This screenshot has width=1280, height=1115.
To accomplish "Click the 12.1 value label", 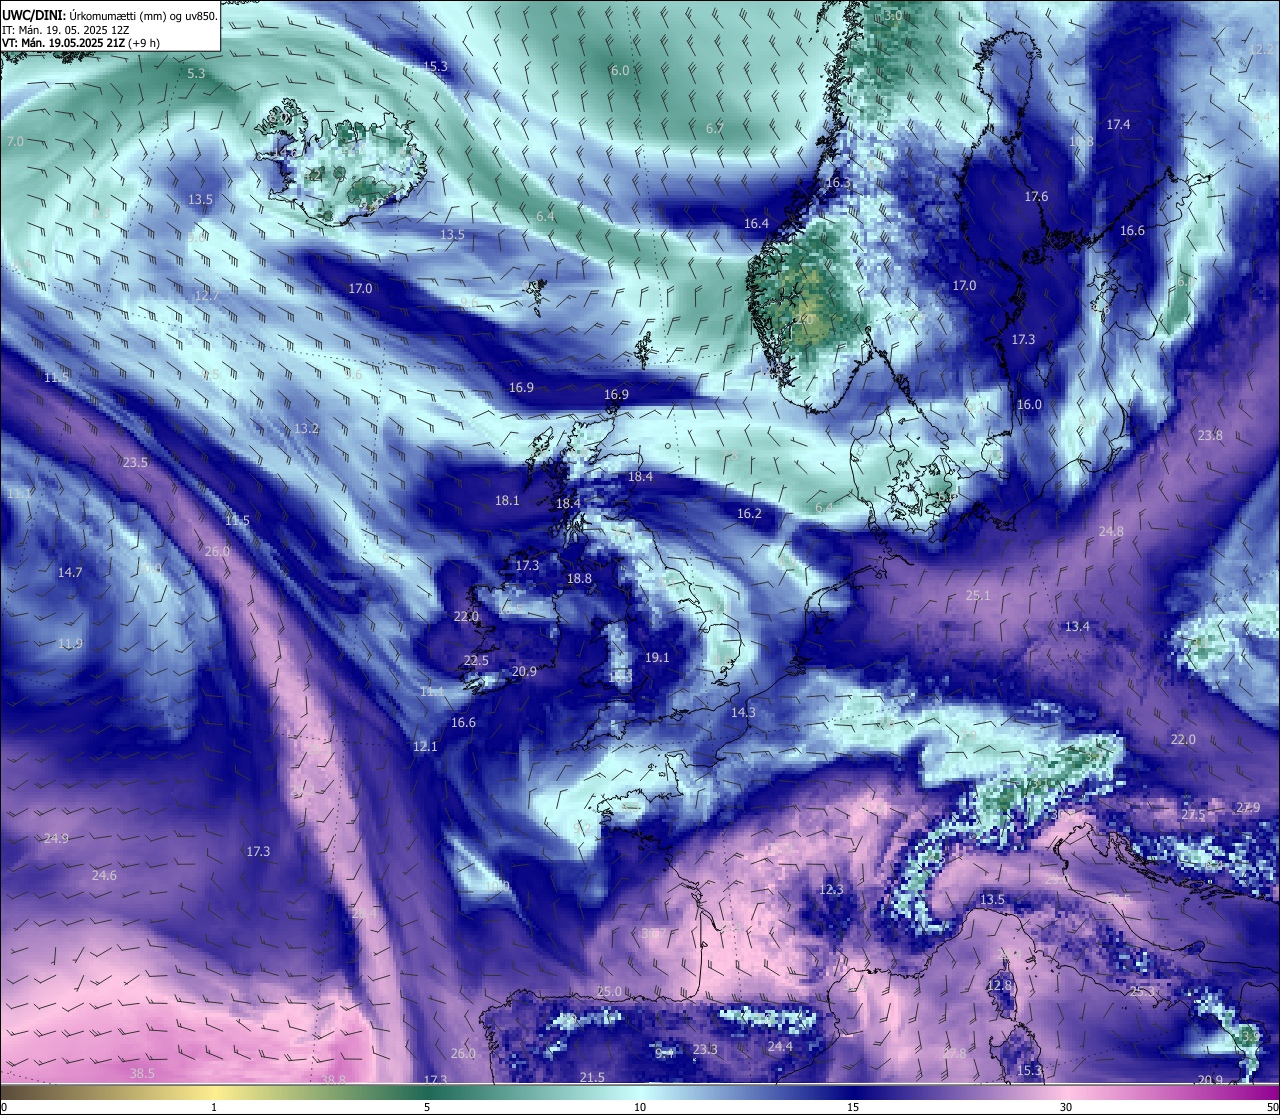I will [x=425, y=746].
